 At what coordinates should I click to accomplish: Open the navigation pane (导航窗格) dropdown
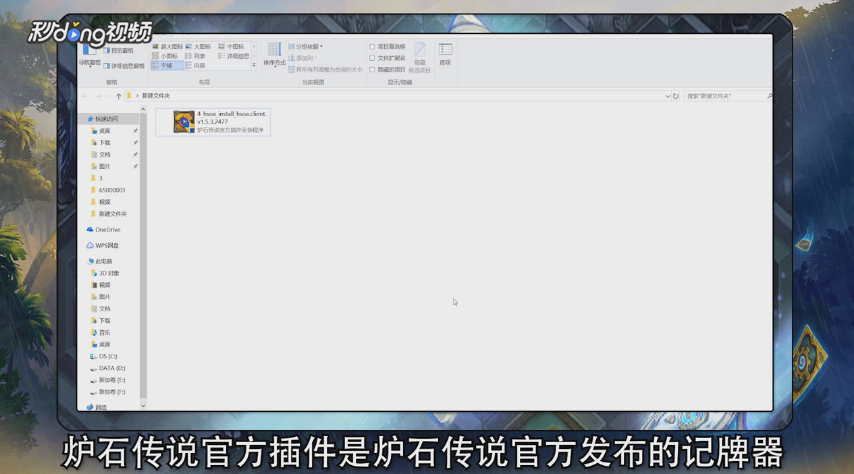tap(90, 57)
